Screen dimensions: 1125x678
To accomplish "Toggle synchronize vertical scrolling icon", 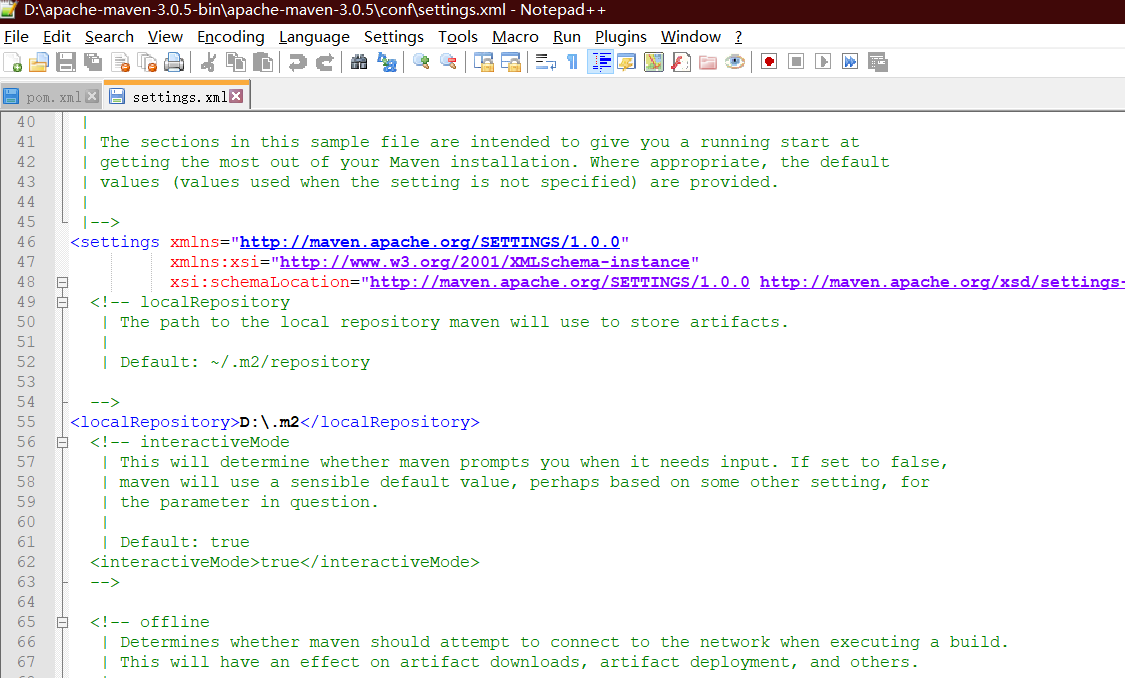I will [484, 62].
